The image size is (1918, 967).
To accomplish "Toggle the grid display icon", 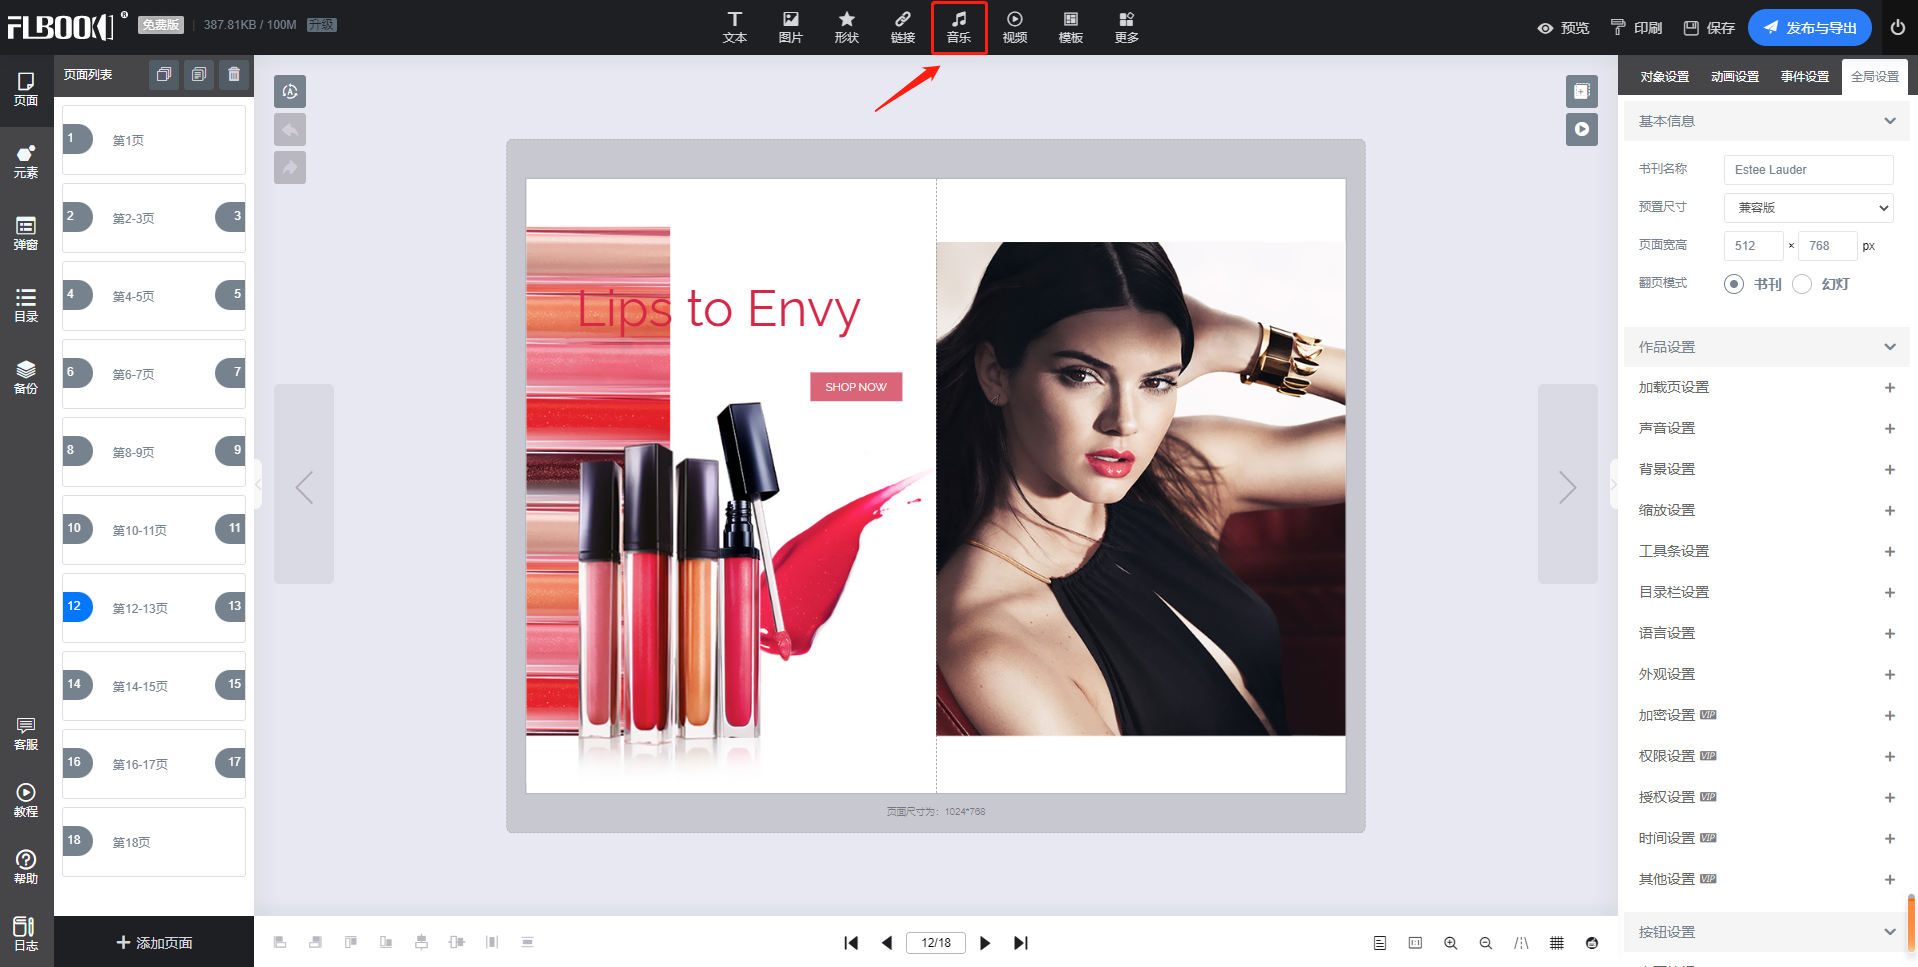I will pos(1557,943).
